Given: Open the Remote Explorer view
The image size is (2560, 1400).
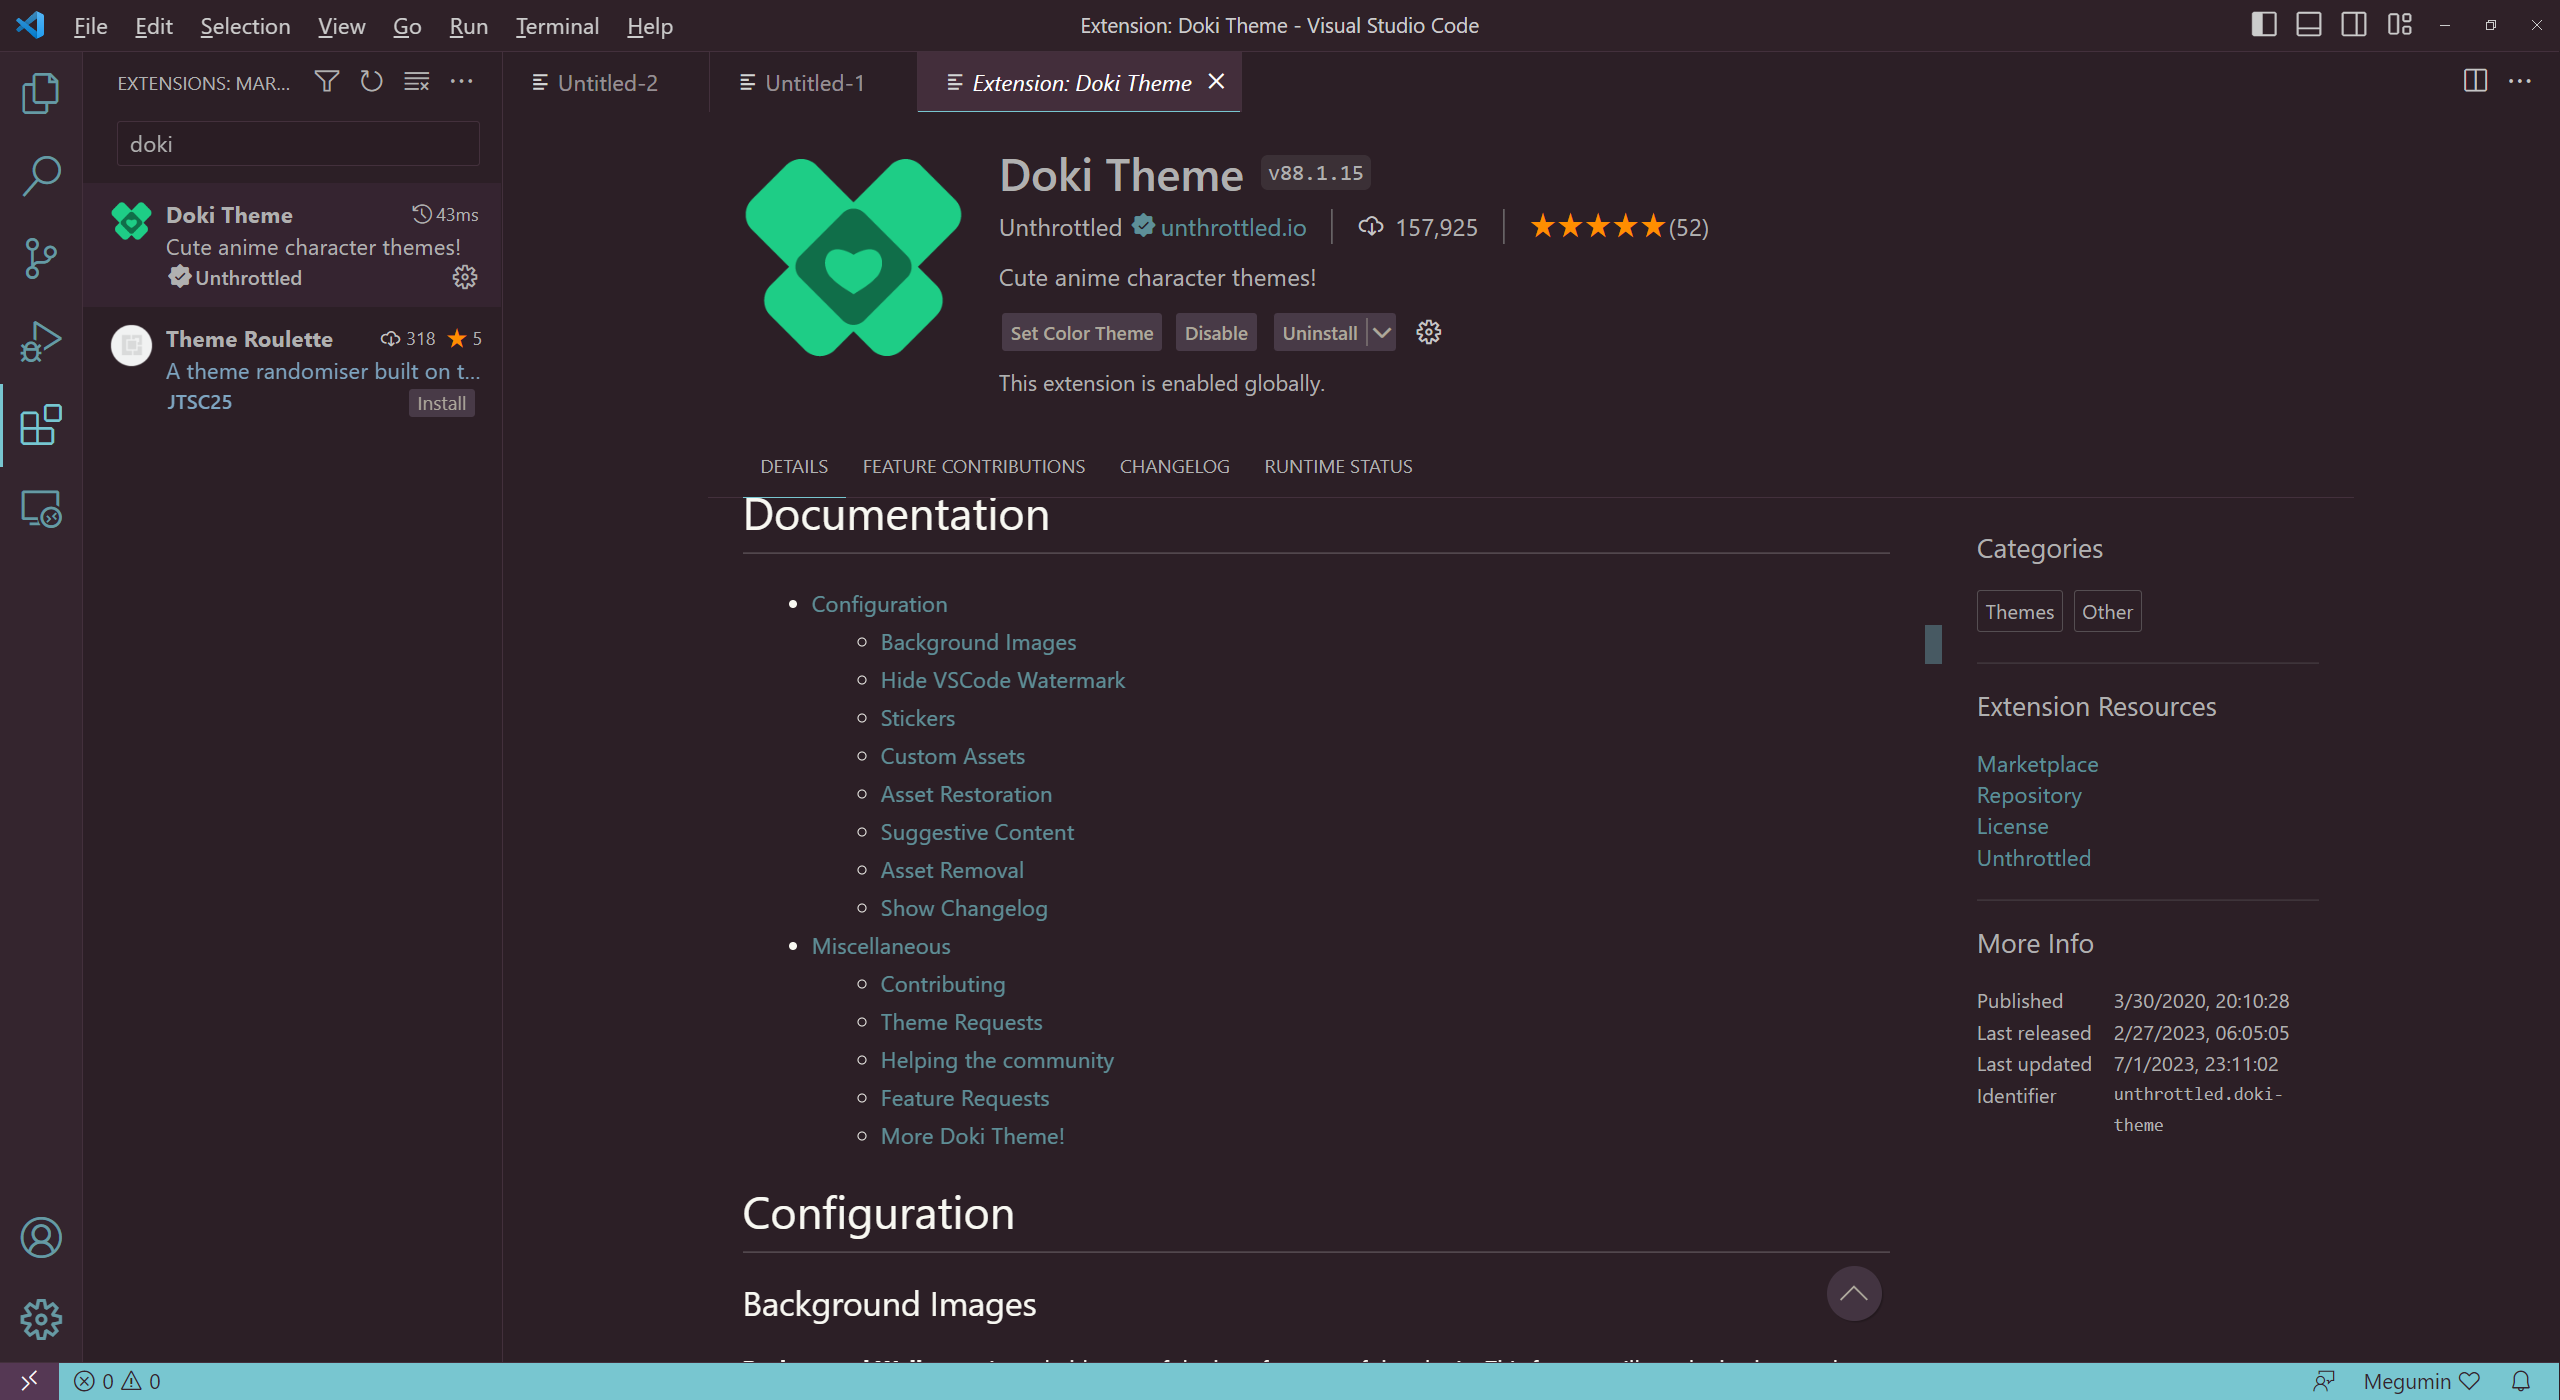Looking at the screenshot, I should point(40,509).
